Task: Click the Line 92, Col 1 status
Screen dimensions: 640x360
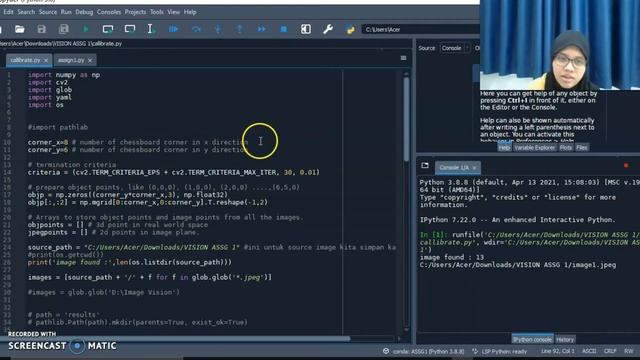Action: coord(558,351)
